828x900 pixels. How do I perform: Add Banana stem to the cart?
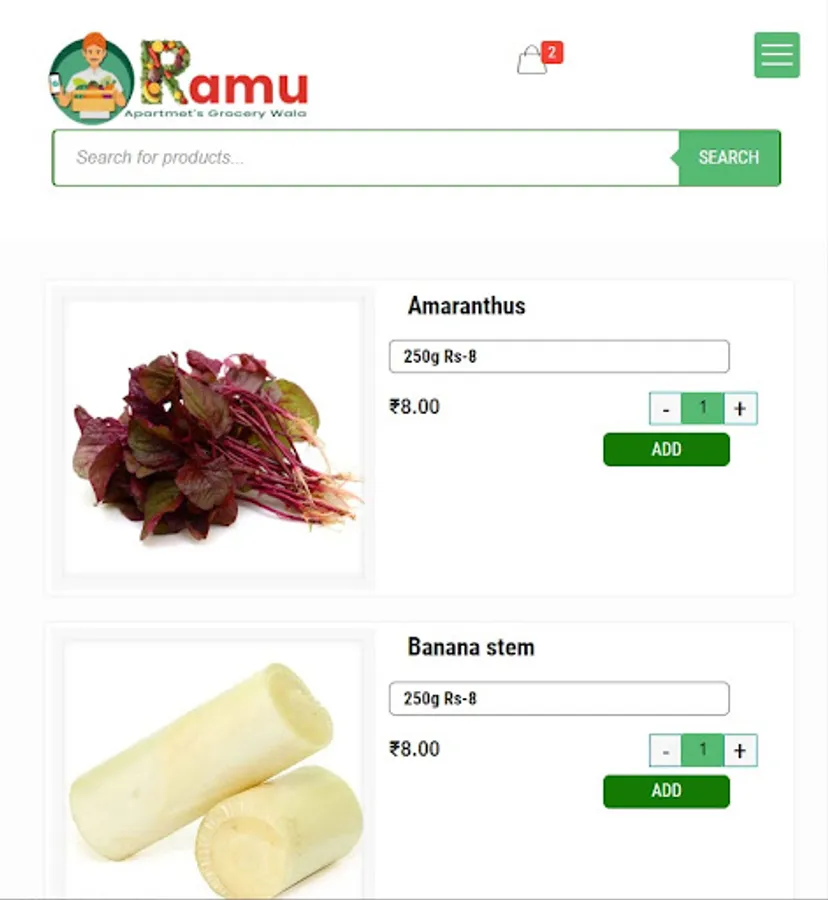(x=666, y=792)
